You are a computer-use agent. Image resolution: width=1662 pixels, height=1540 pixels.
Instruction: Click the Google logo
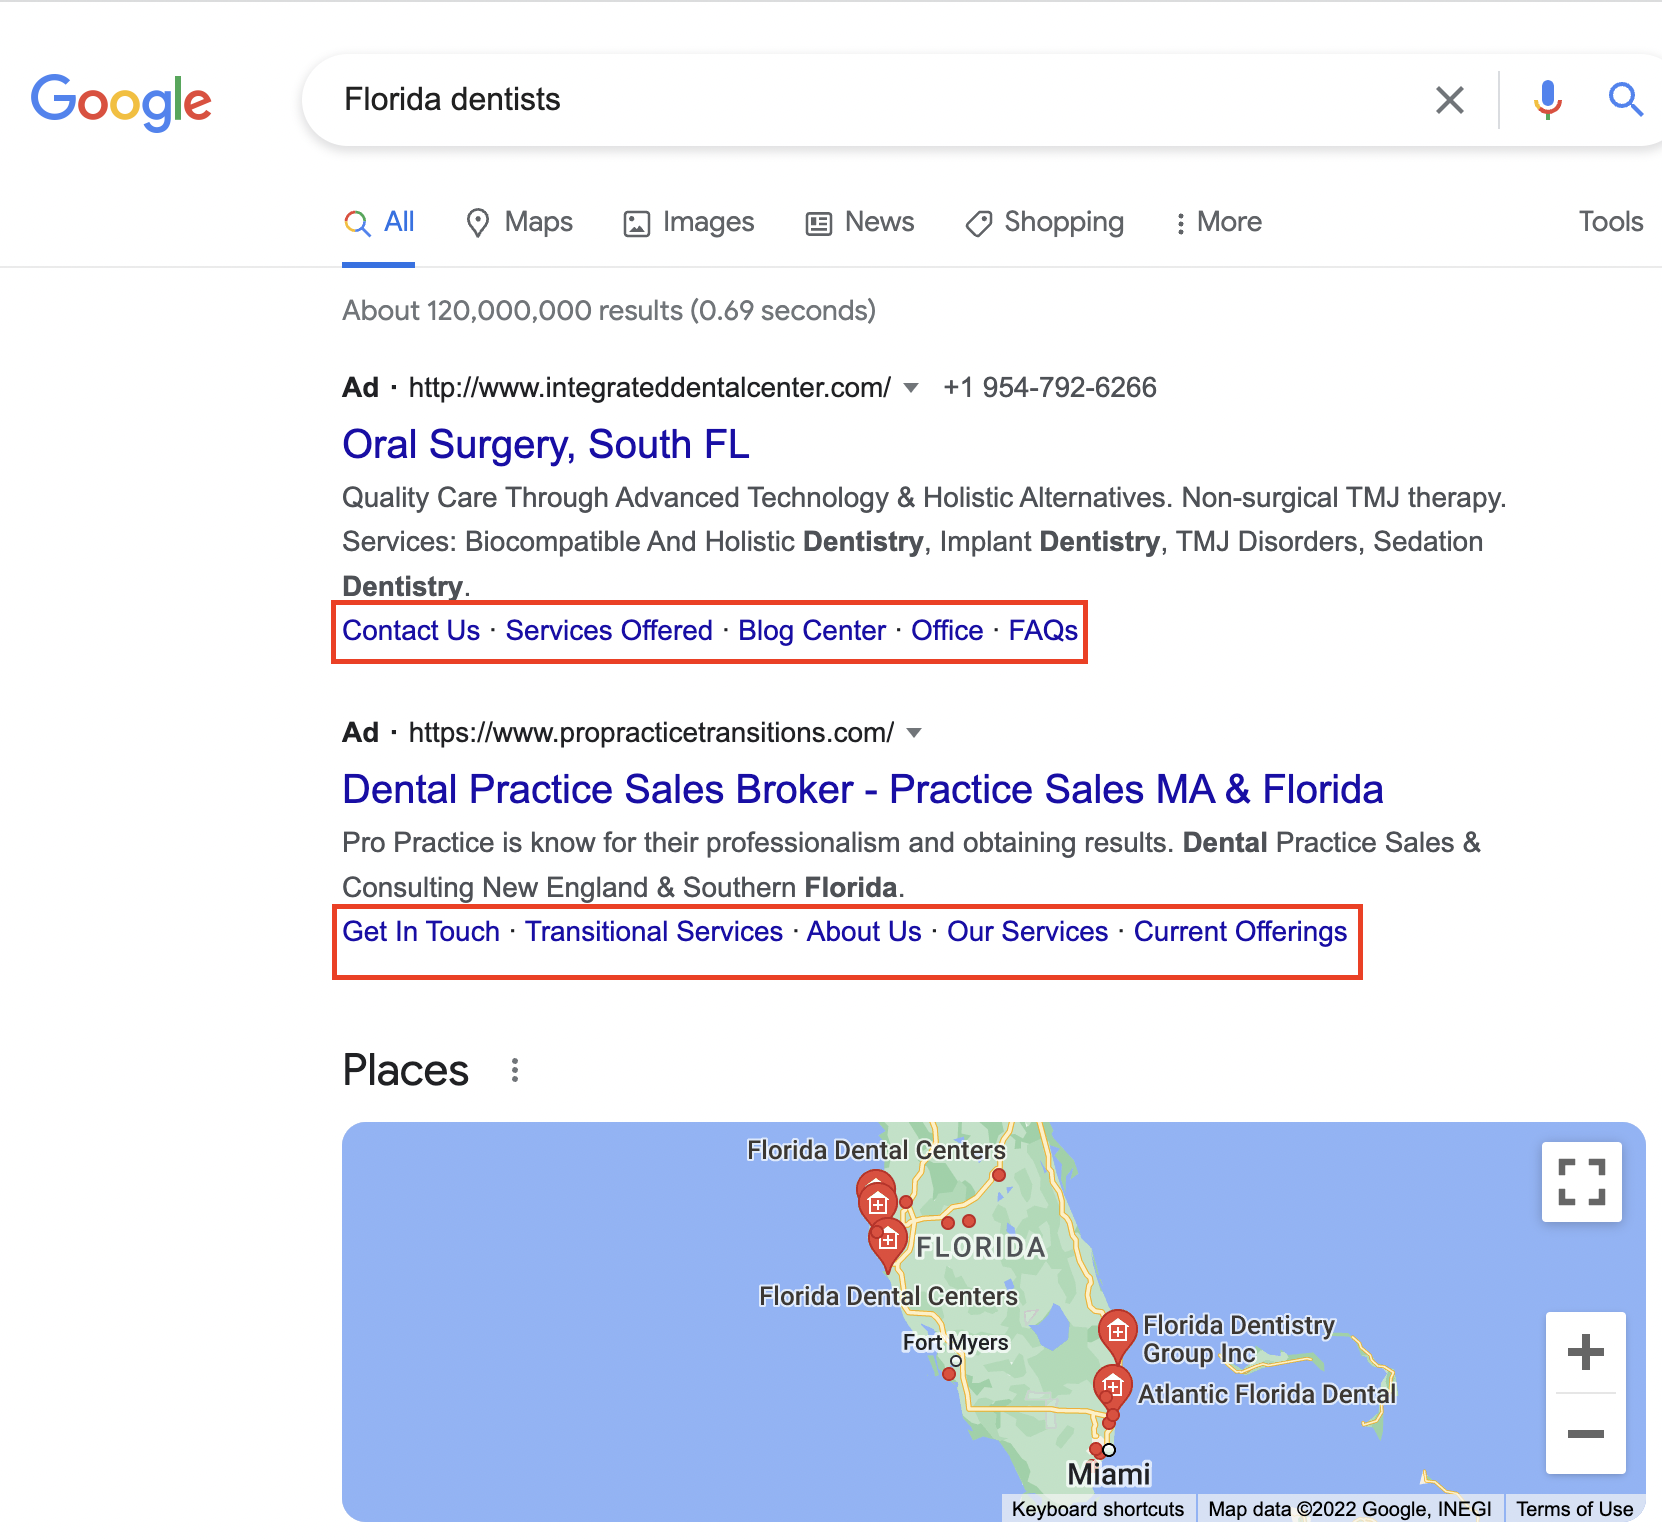[x=121, y=101]
